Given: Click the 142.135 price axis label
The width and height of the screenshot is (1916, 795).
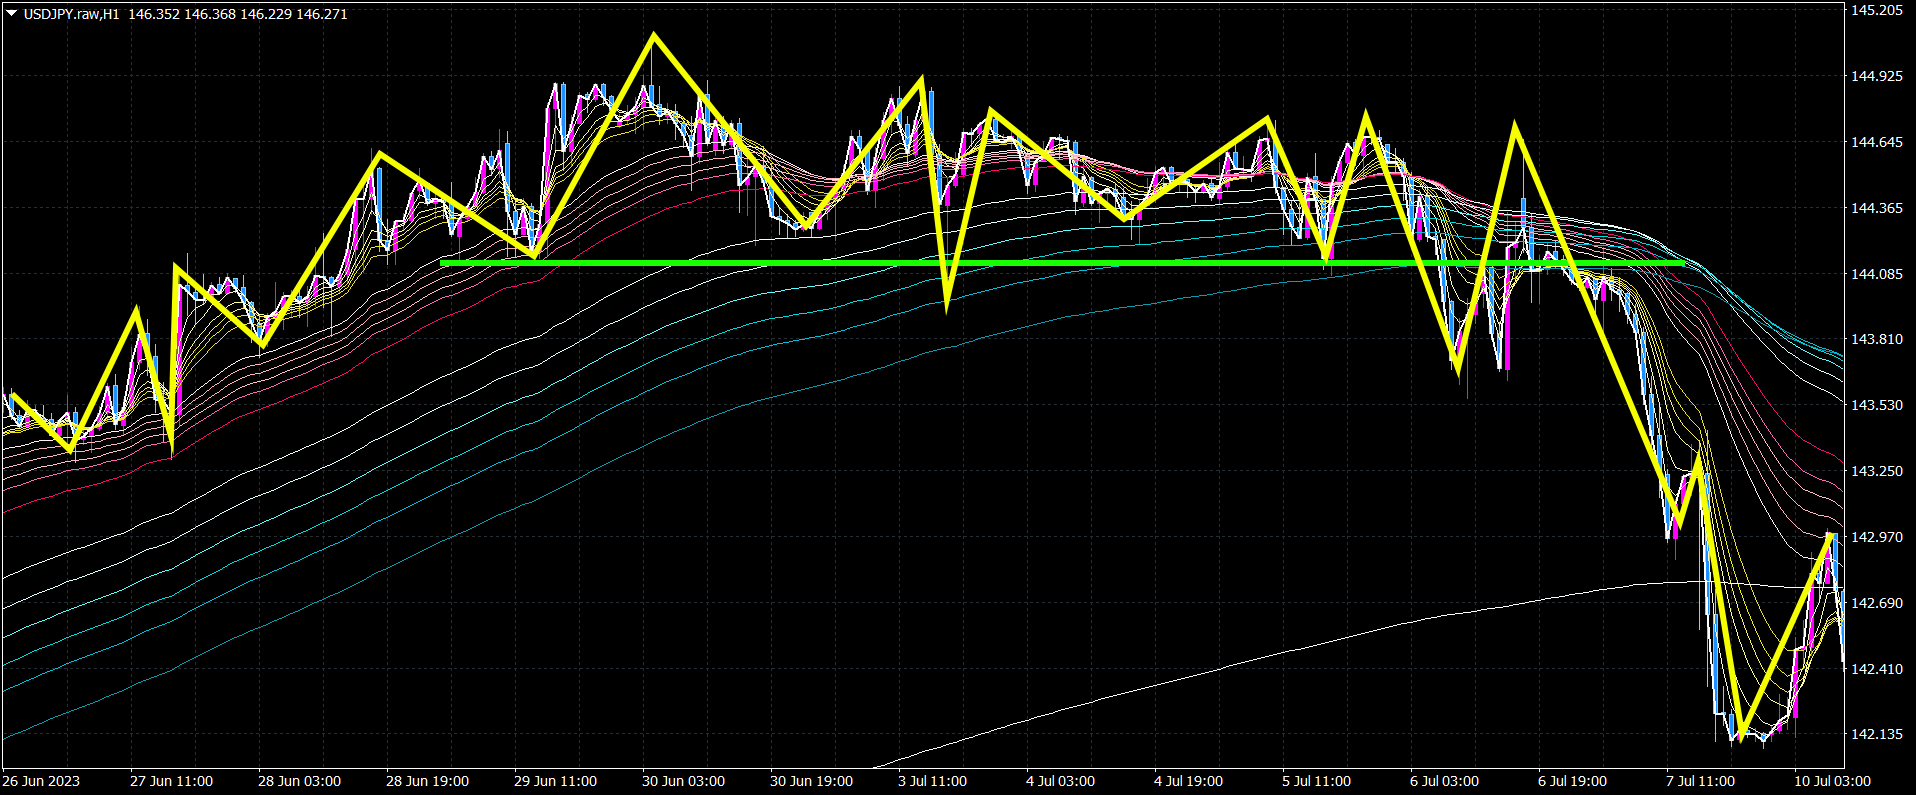Looking at the screenshot, I should (x=1875, y=734).
